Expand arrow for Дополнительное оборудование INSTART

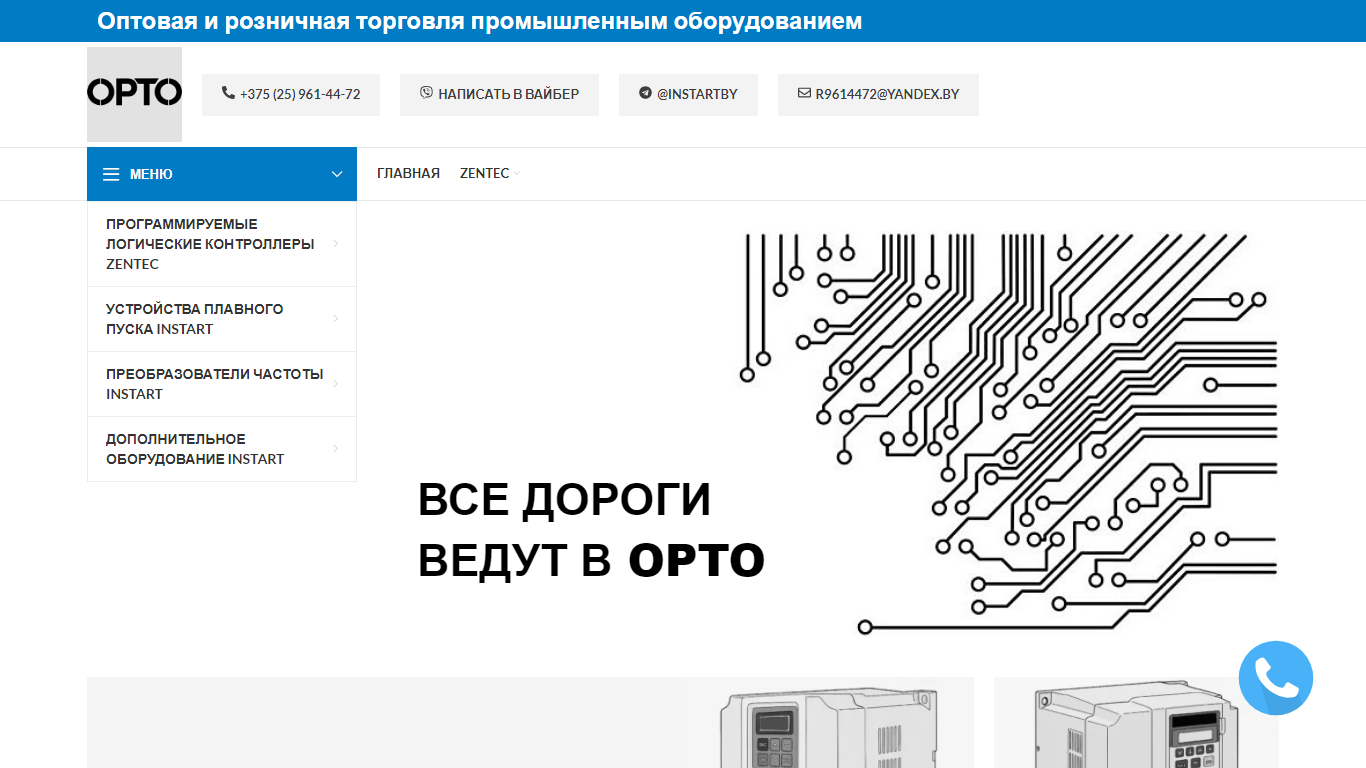[335, 449]
